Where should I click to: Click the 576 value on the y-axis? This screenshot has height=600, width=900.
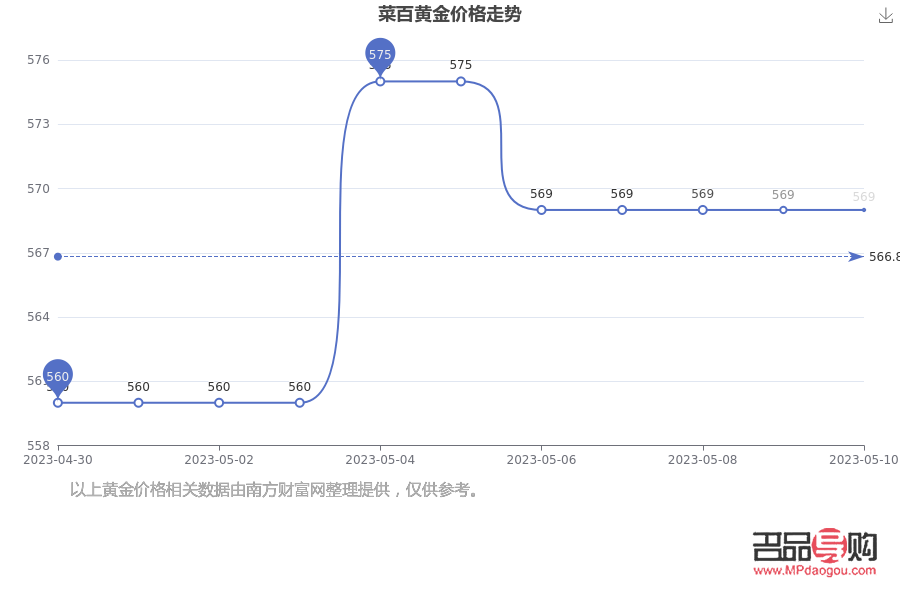pyautogui.click(x=38, y=60)
